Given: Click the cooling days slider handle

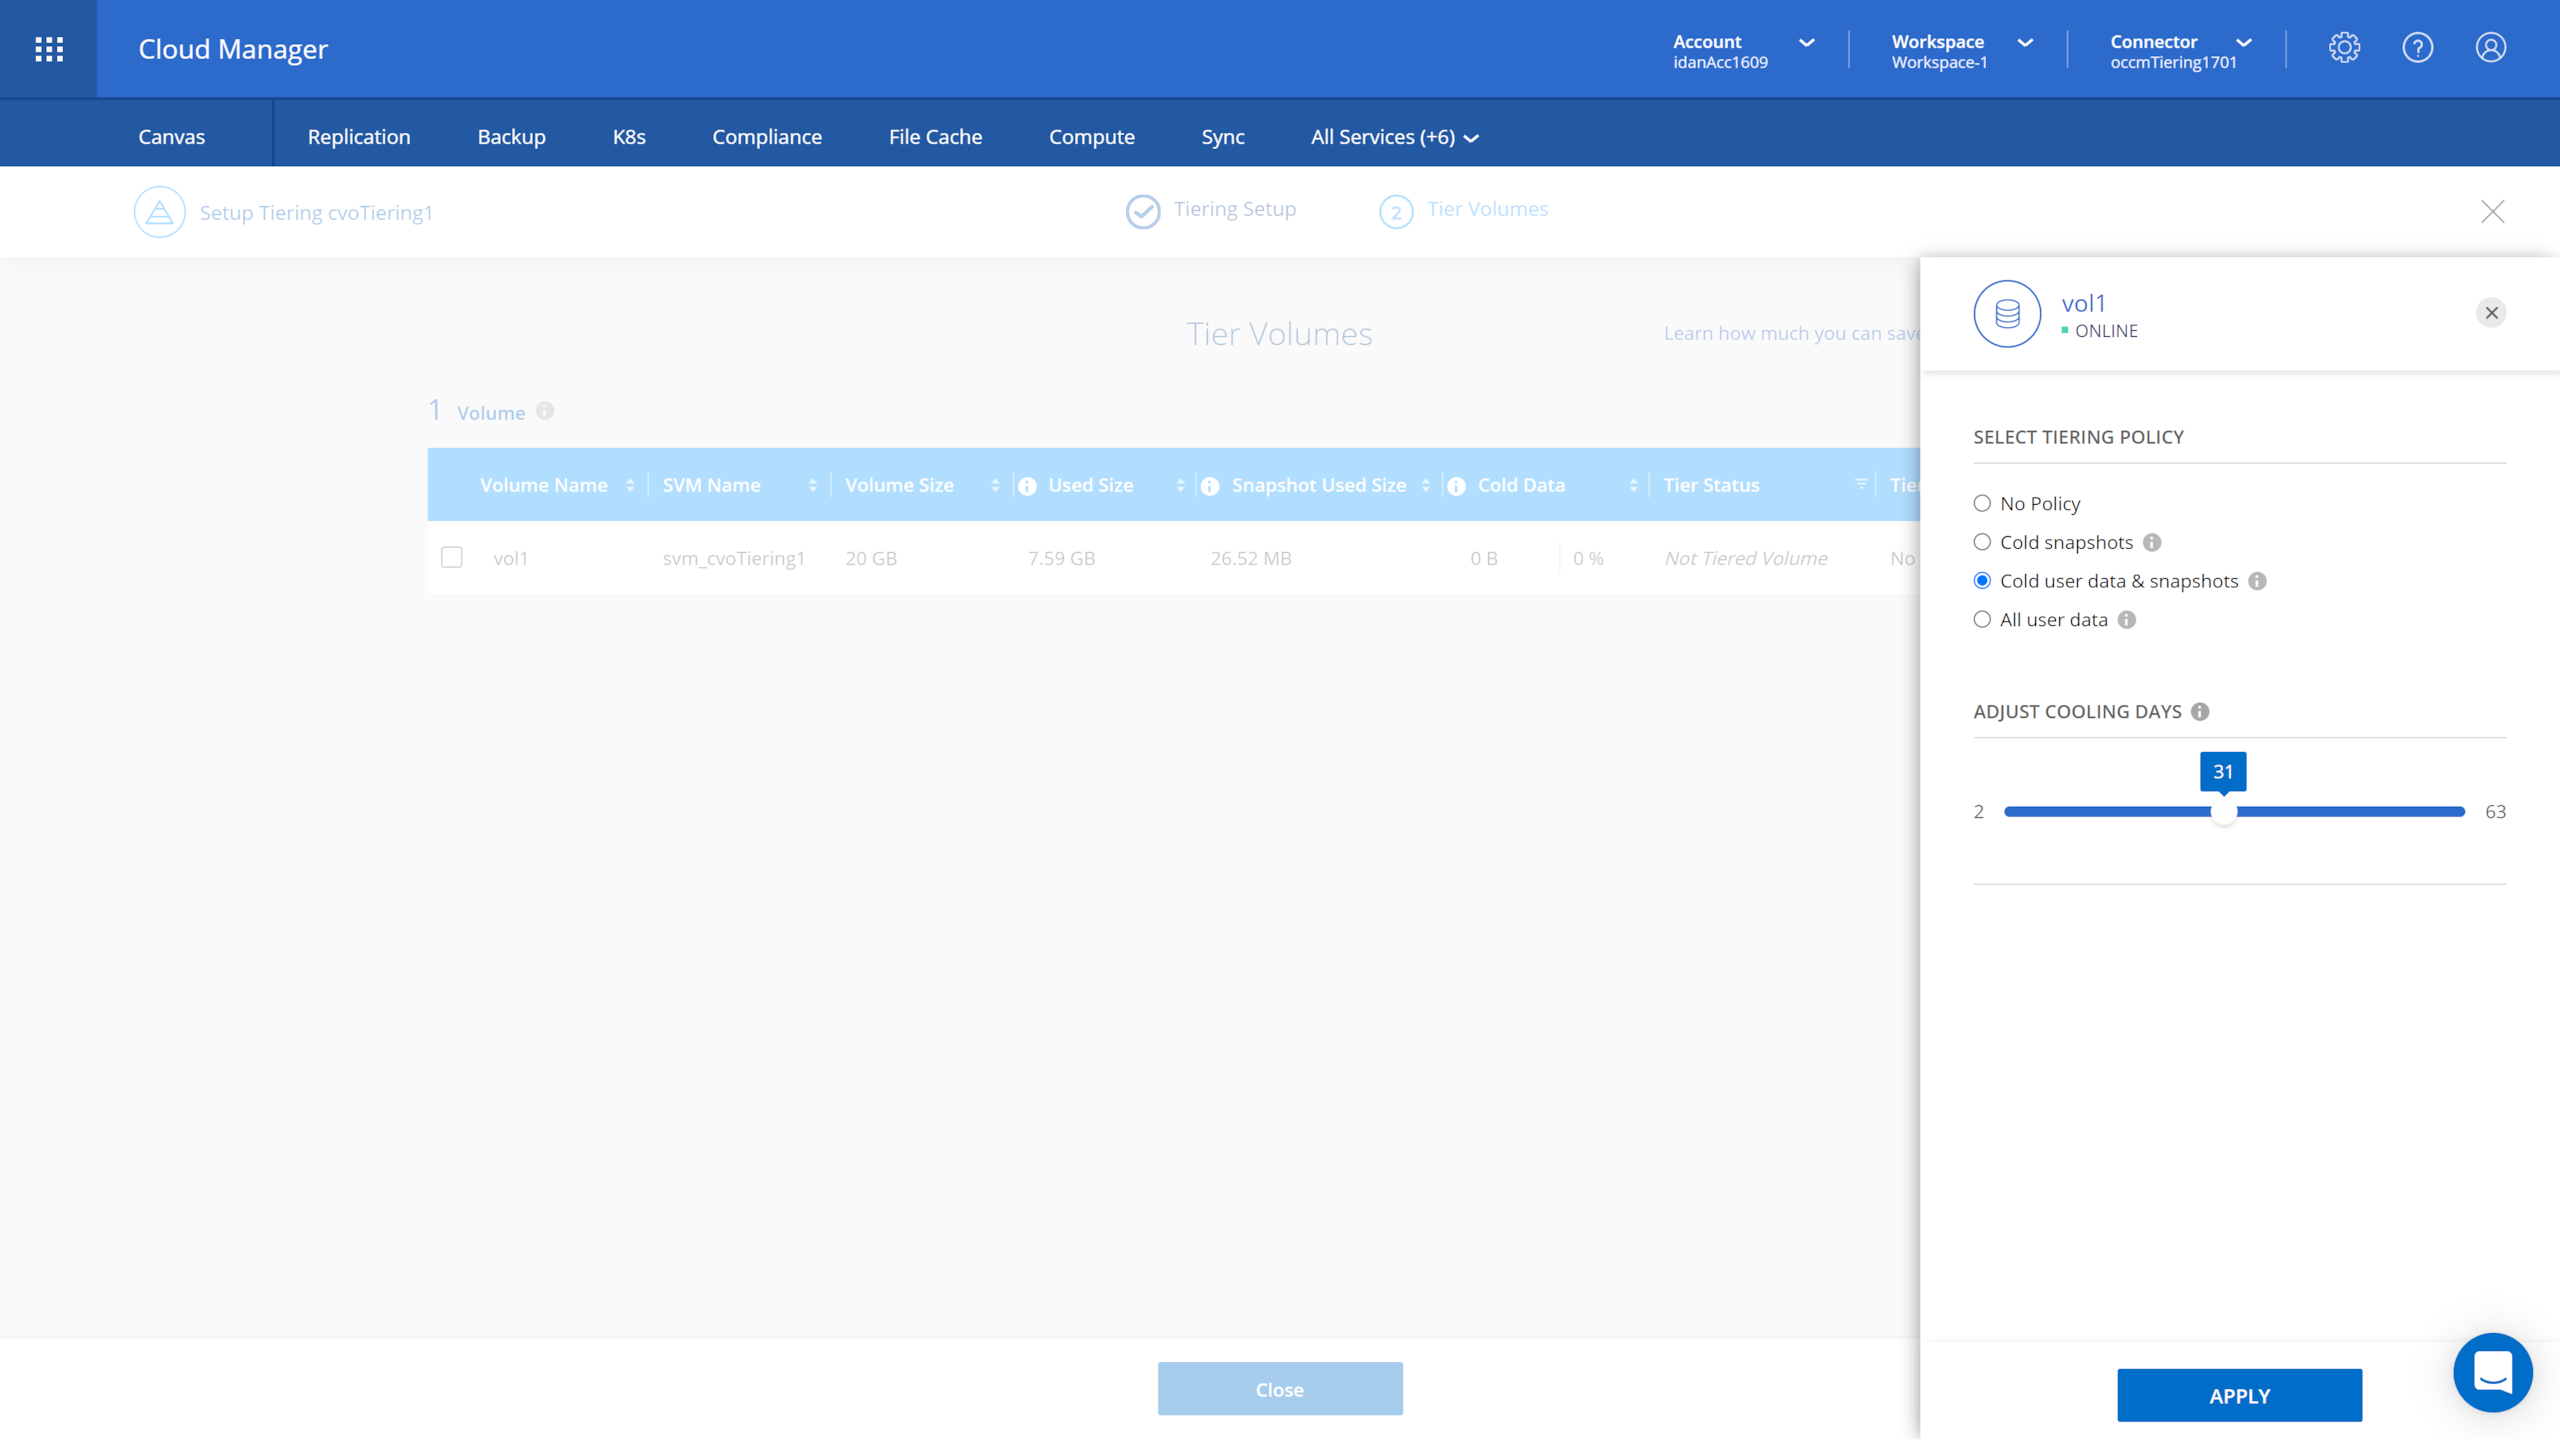Looking at the screenshot, I should pyautogui.click(x=2223, y=812).
